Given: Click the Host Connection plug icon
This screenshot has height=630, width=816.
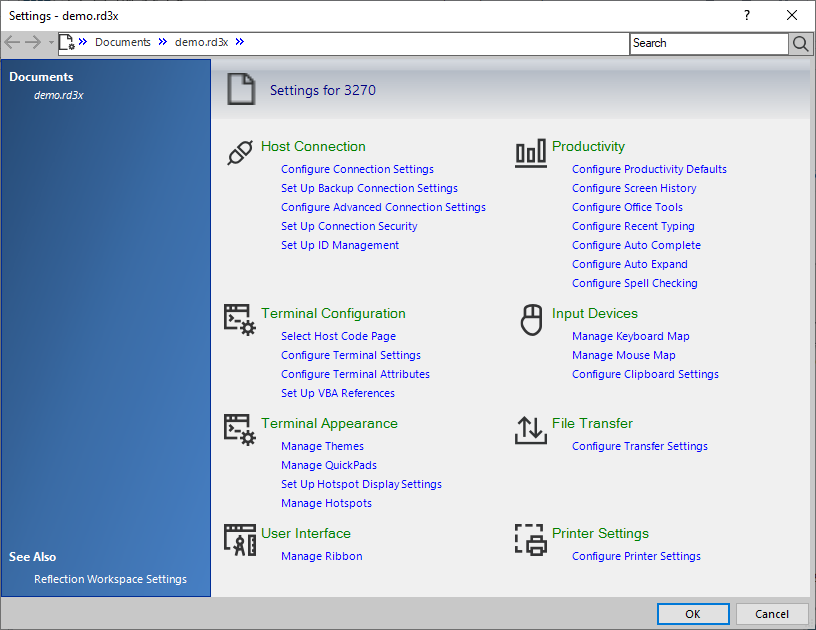Looking at the screenshot, I should coord(240,153).
